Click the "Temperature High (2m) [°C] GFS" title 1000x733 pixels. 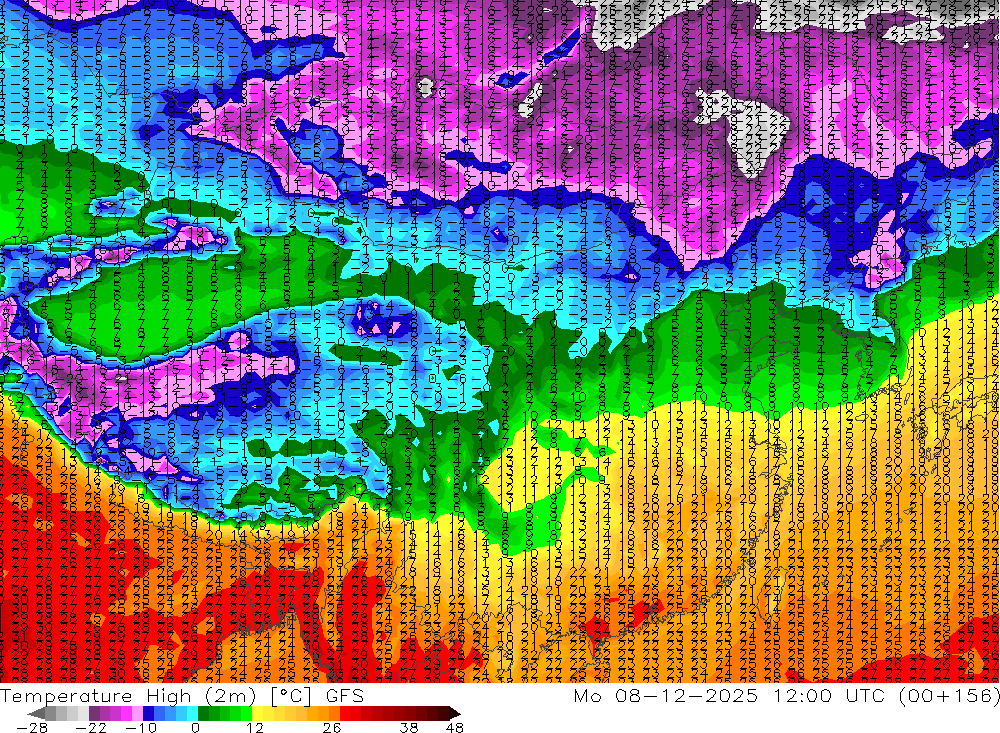tap(182, 696)
